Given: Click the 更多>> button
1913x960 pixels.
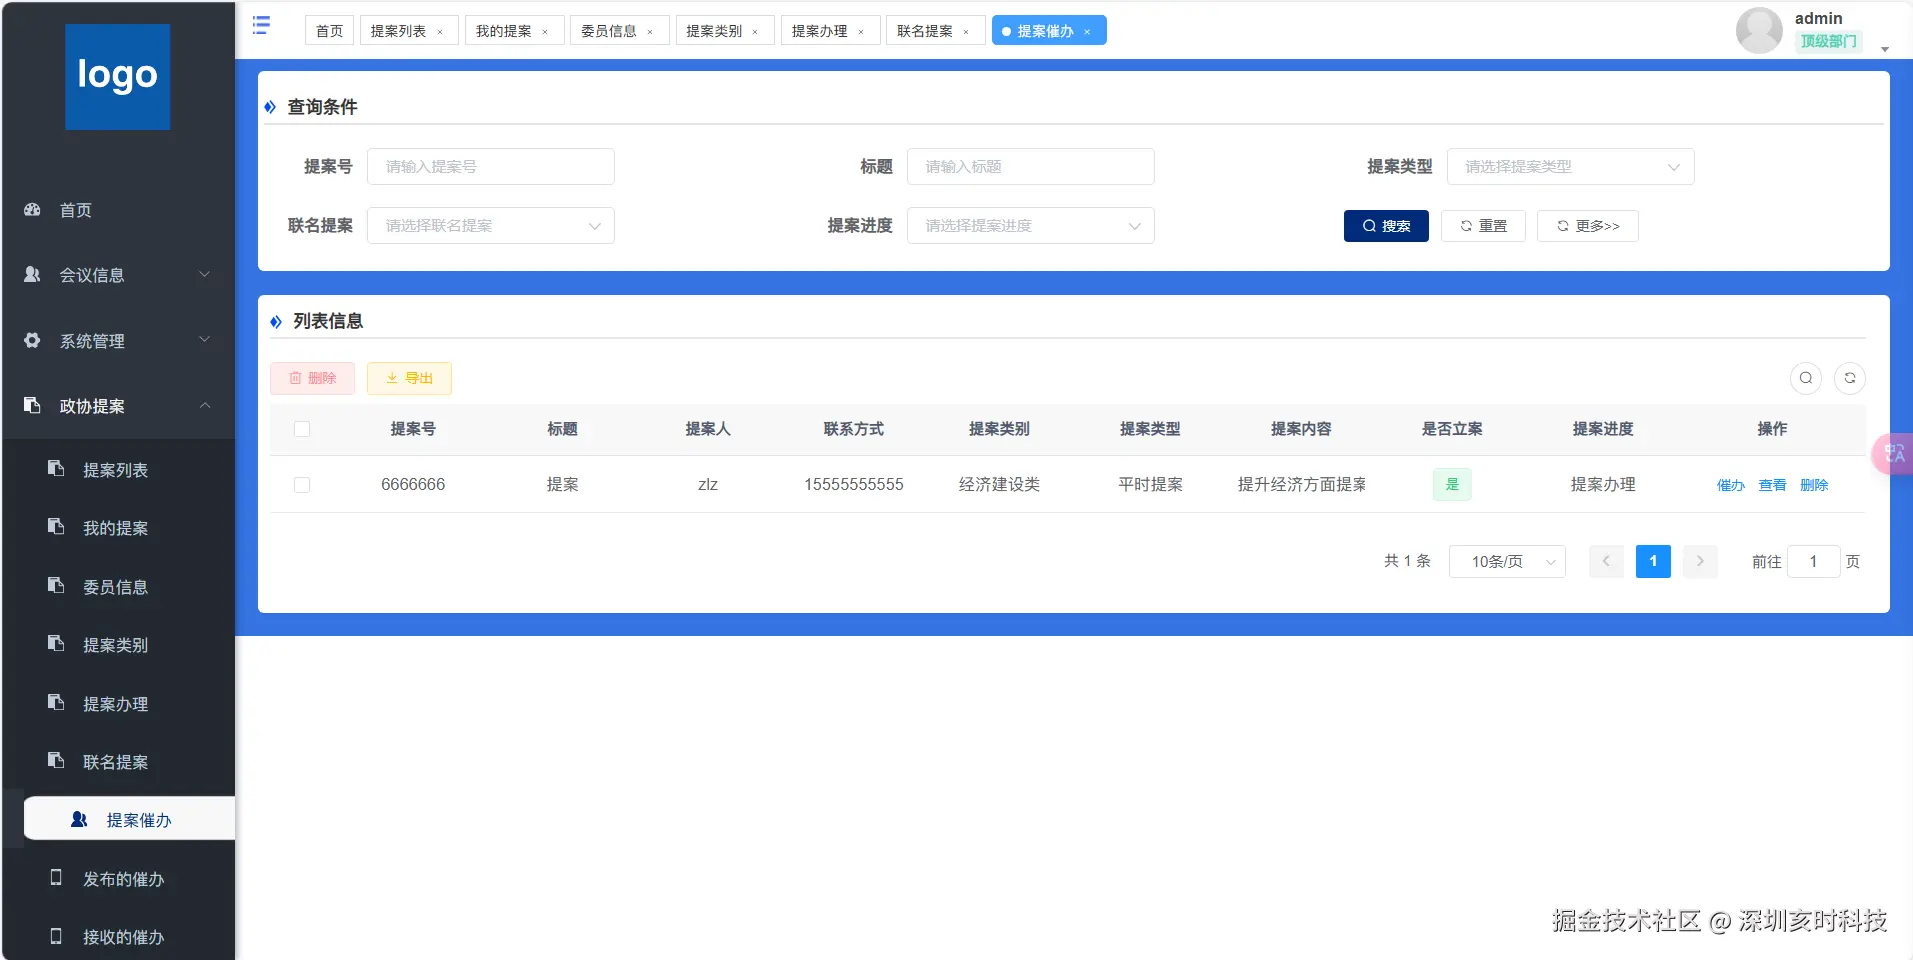Looking at the screenshot, I should click(x=1588, y=226).
